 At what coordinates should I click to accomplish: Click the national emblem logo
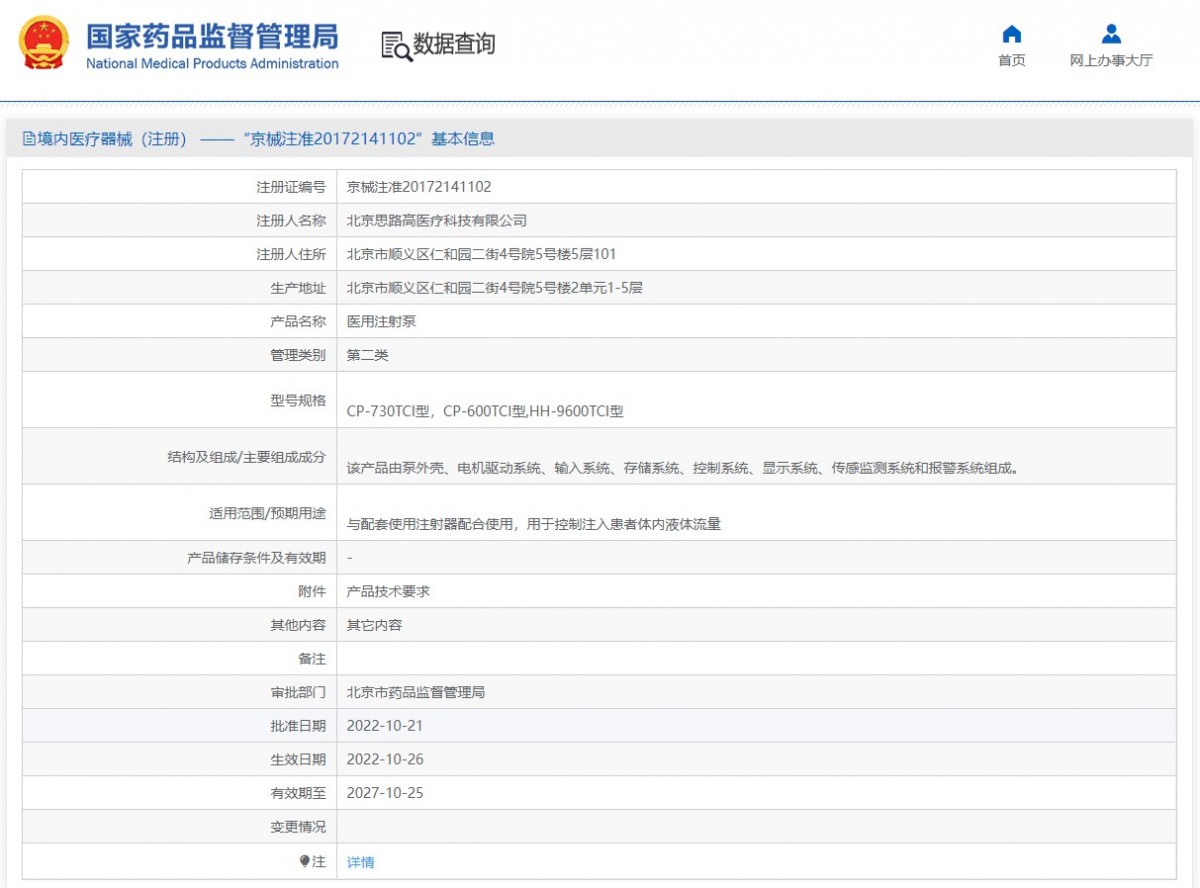(44, 42)
